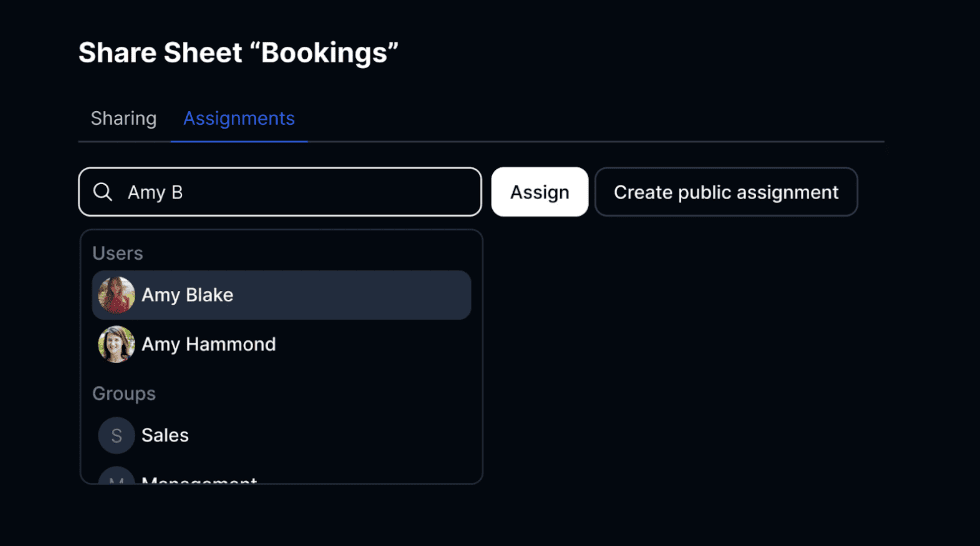
Task: Click the Sales group "S" avatar
Action: tap(116, 435)
